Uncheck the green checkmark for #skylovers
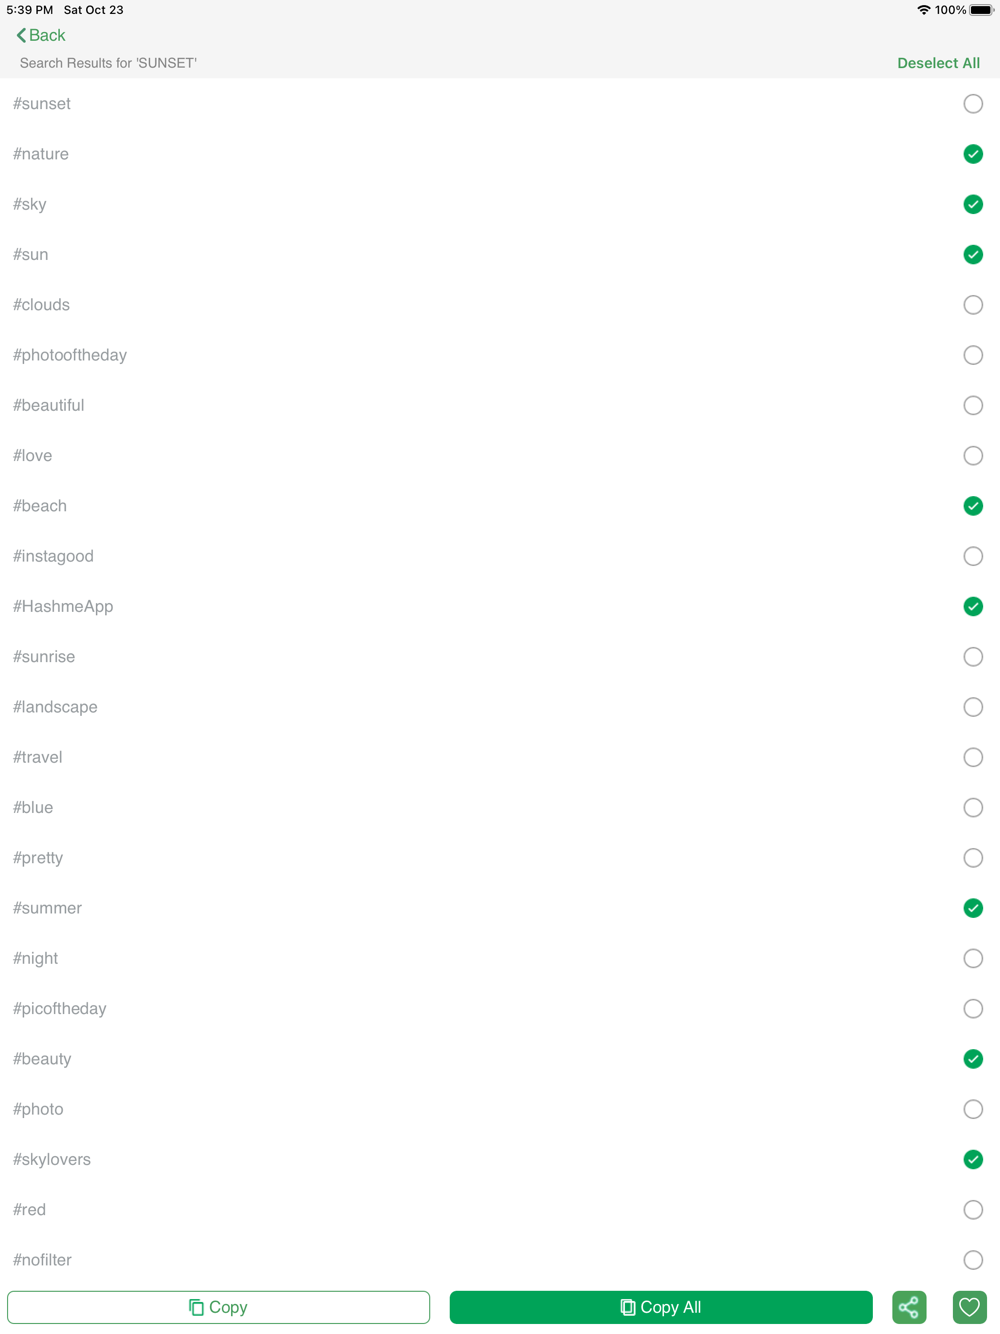The image size is (1000, 1334). (973, 1160)
